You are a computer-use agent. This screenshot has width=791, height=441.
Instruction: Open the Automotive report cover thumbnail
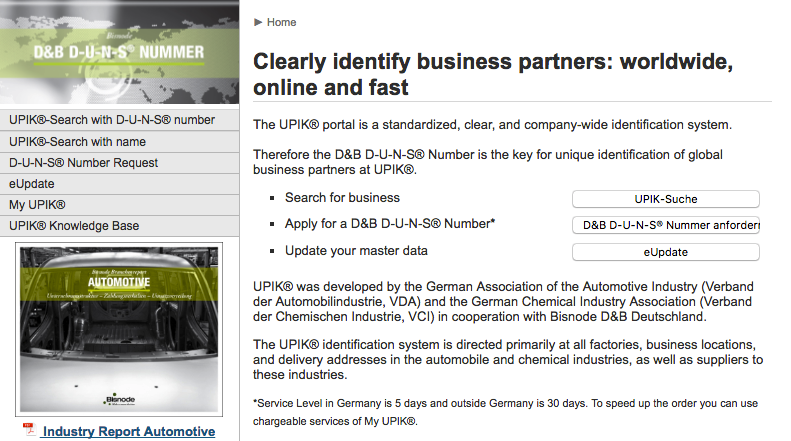click(x=119, y=328)
